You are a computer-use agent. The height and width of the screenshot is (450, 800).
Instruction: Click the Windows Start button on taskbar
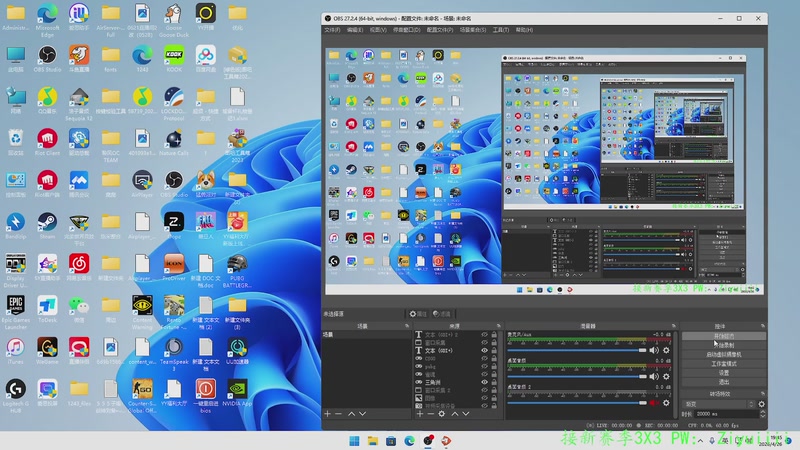(354, 441)
